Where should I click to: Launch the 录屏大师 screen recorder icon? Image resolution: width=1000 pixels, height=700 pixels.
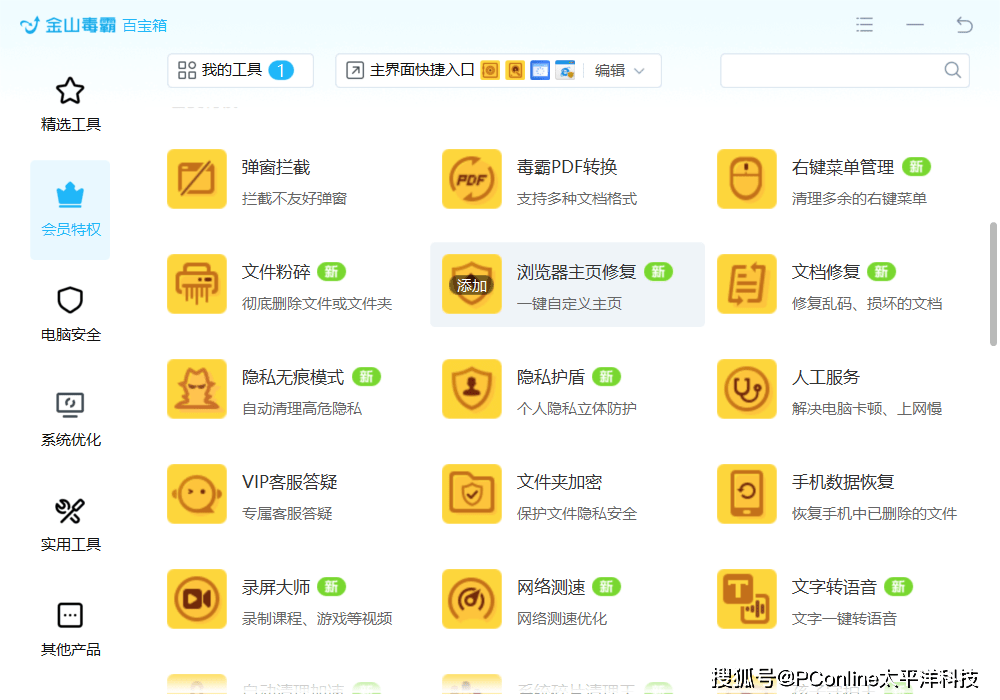(196, 599)
